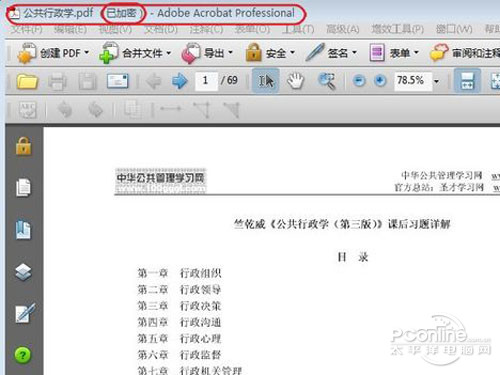Screen dimensions: 500x375
Task: Open the Layers panel in the sidebar
Action: coord(23,272)
